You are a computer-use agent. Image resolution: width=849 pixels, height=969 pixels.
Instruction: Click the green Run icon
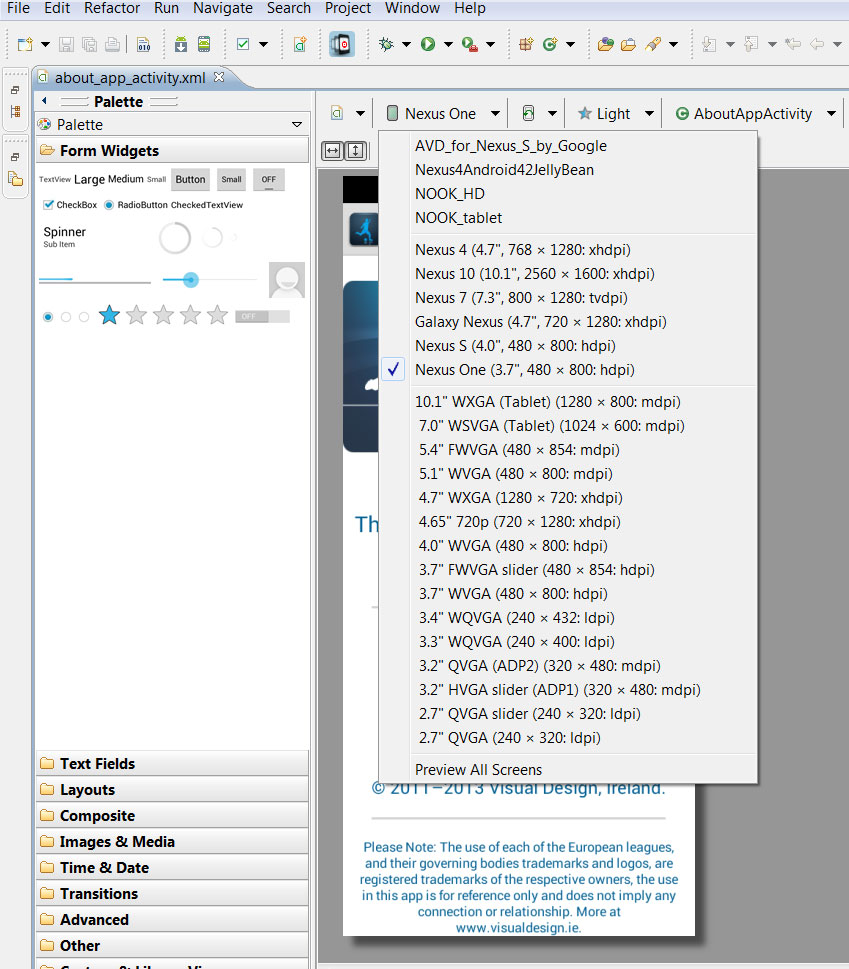click(x=428, y=44)
